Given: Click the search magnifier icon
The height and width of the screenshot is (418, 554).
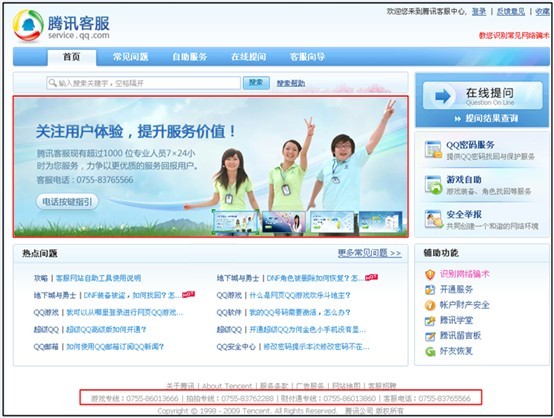Looking at the screenshot, I should pyautogui.click(x=53, y=83).
